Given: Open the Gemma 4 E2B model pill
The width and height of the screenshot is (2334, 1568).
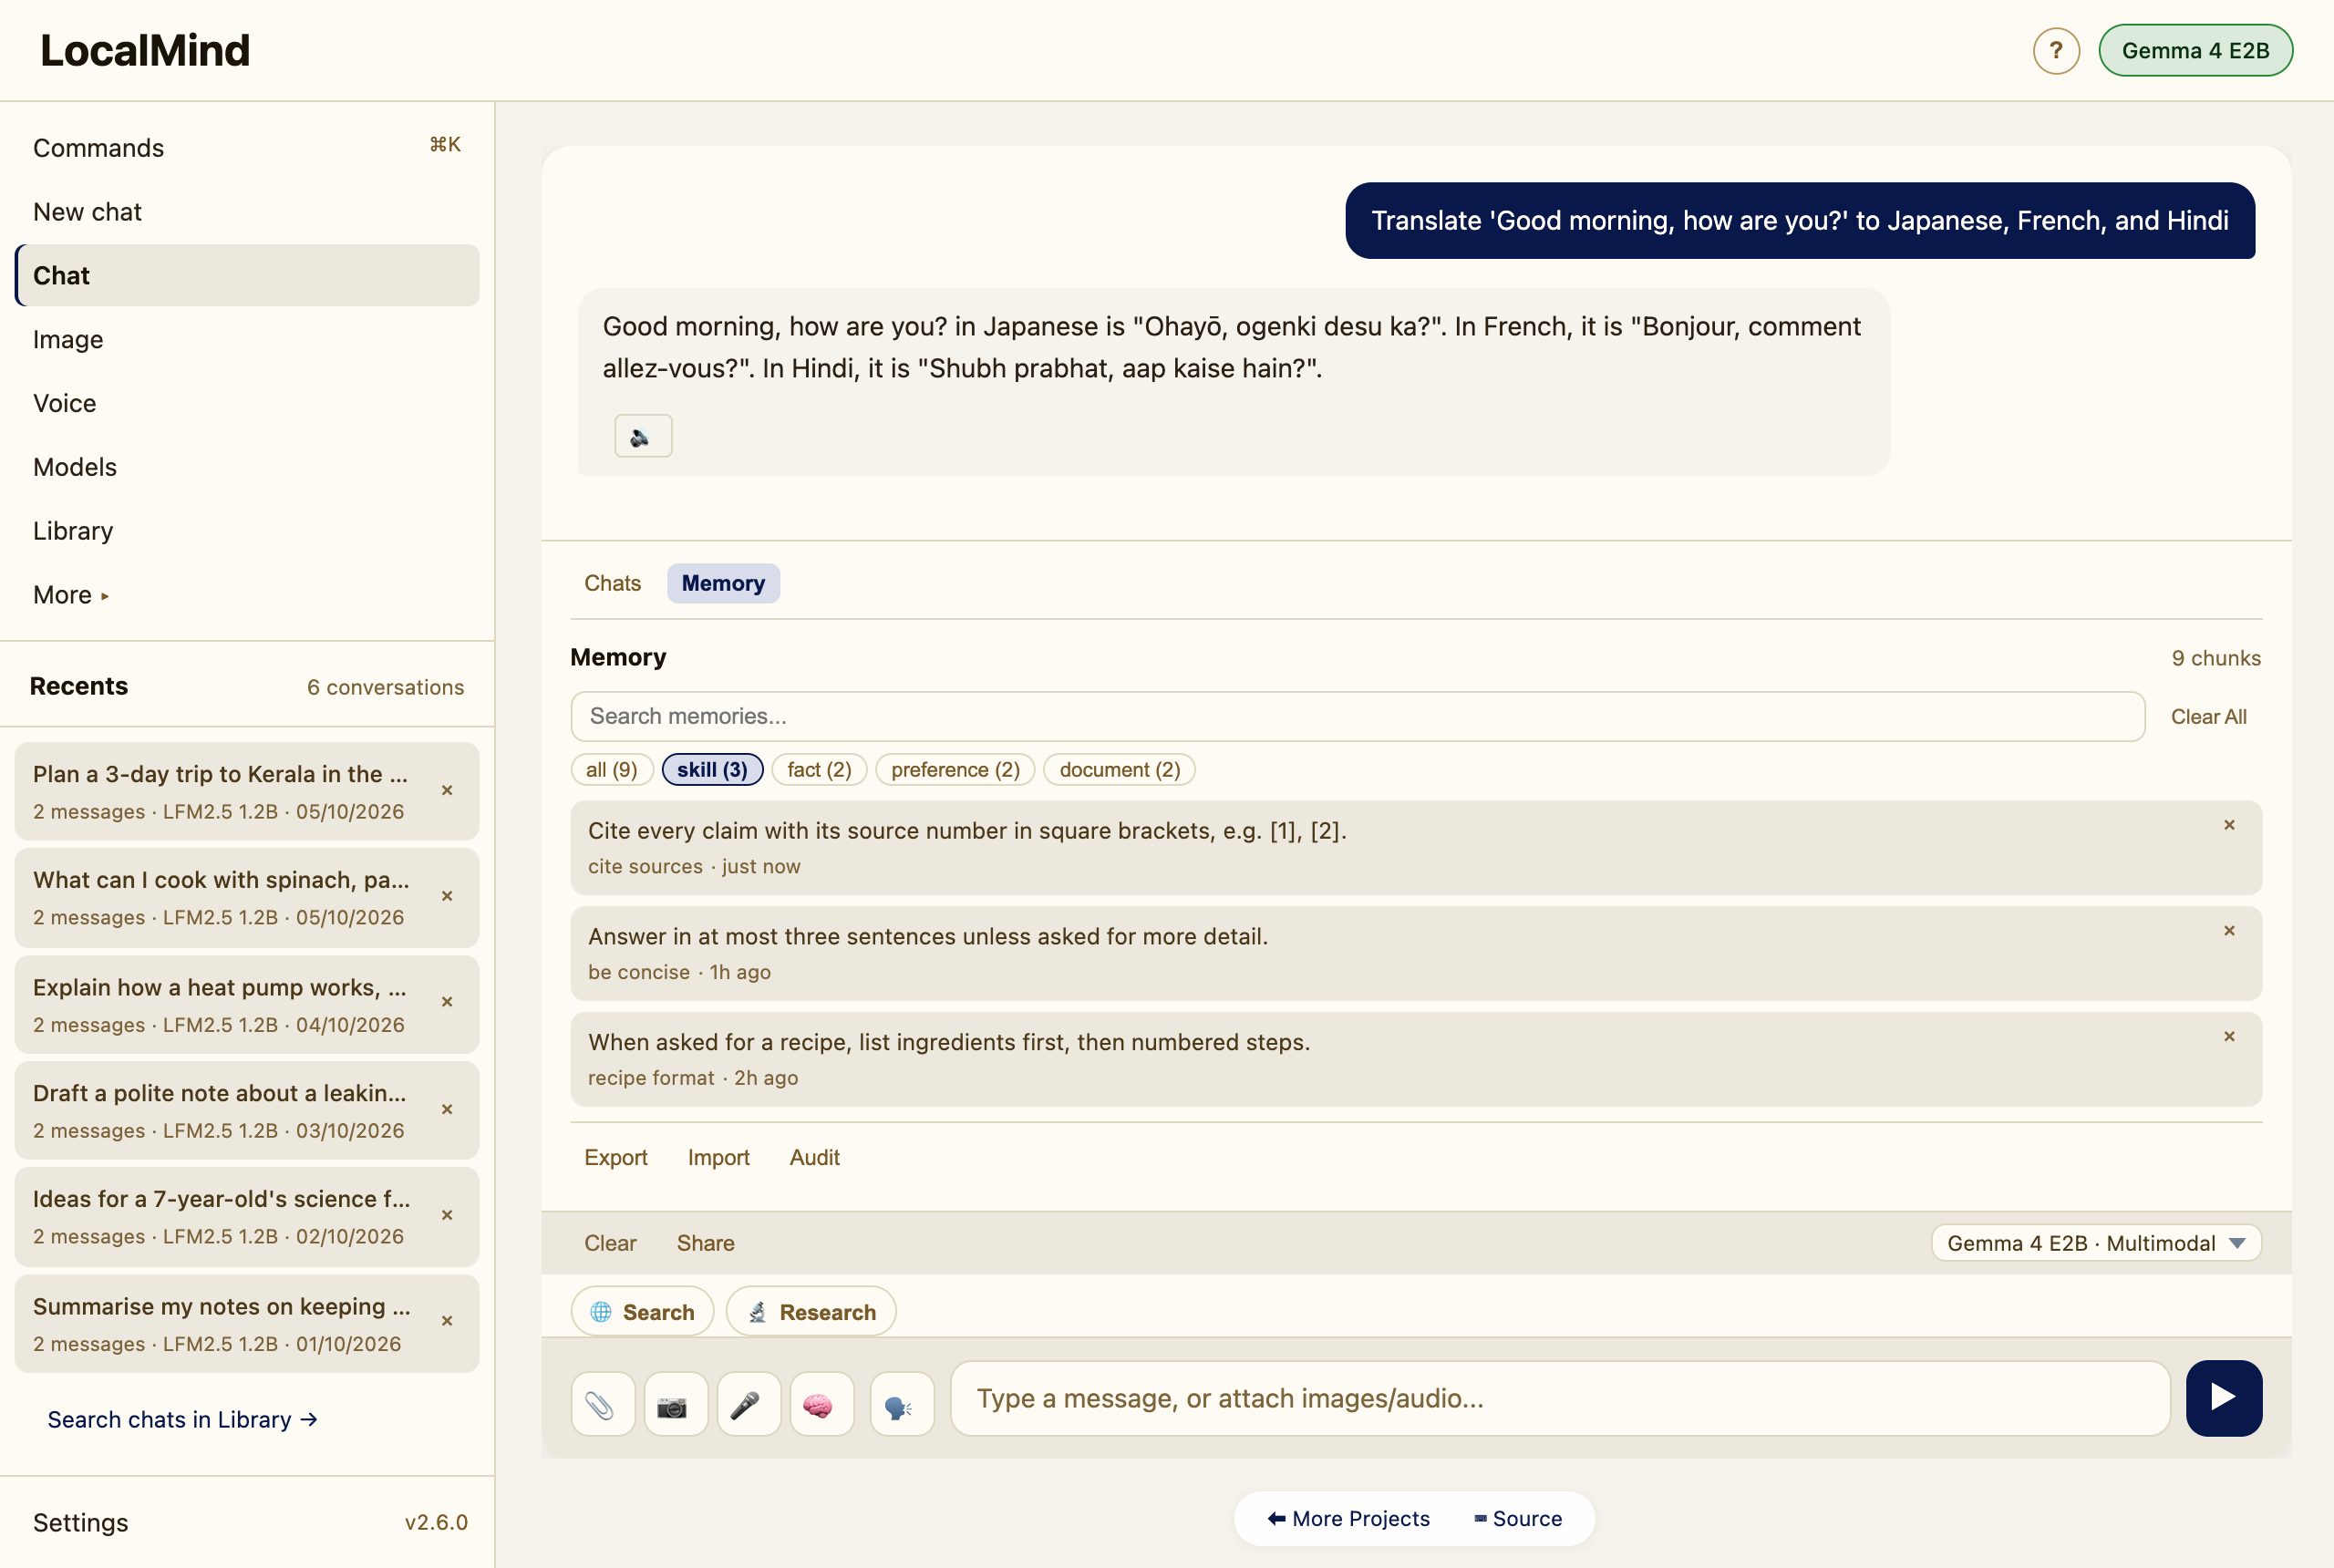Looking at the screenshot, I should [x=2194, y=50].
